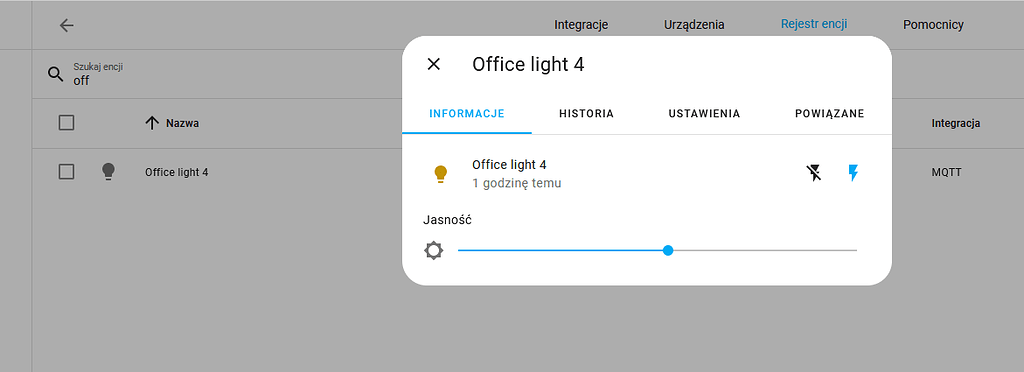Go to Urządzenia section

click(694, 25)
